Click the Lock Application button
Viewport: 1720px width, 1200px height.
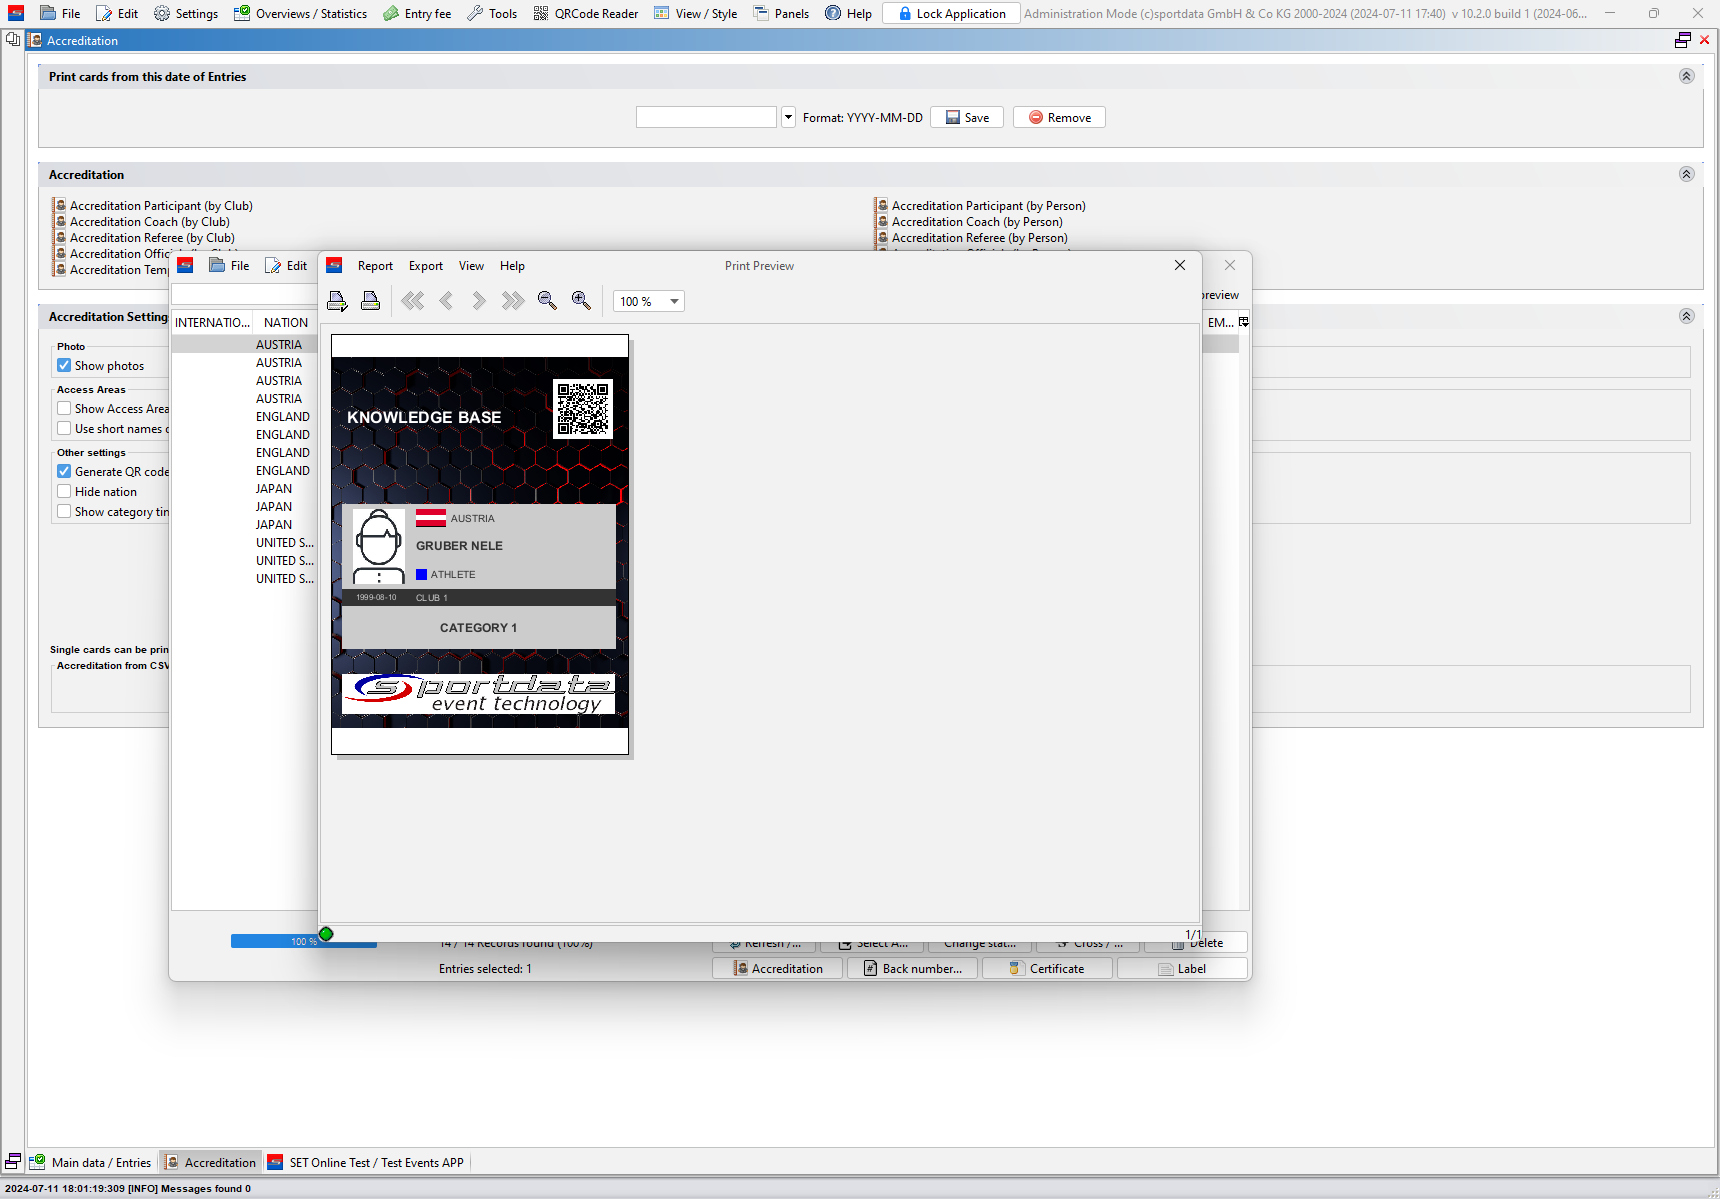click(952, 13)
